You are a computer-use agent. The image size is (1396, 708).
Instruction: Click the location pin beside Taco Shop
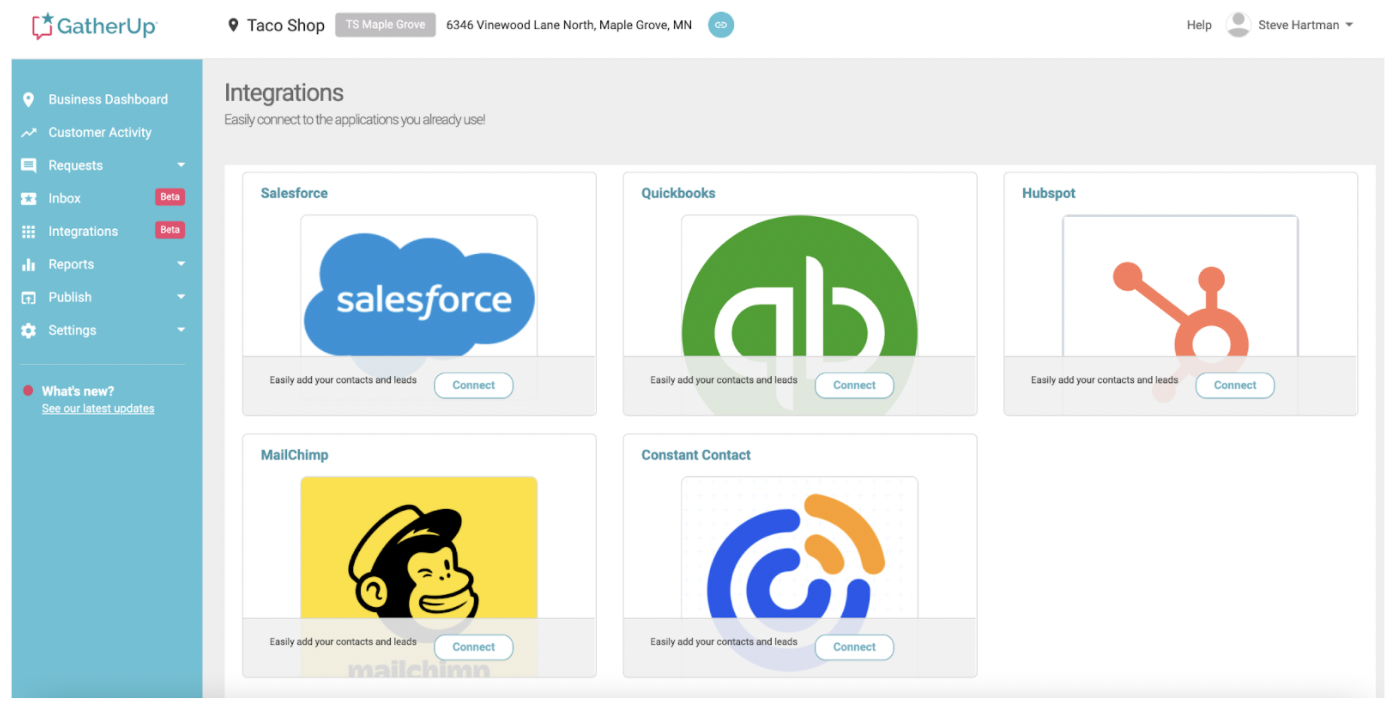[x=232, y=24]
